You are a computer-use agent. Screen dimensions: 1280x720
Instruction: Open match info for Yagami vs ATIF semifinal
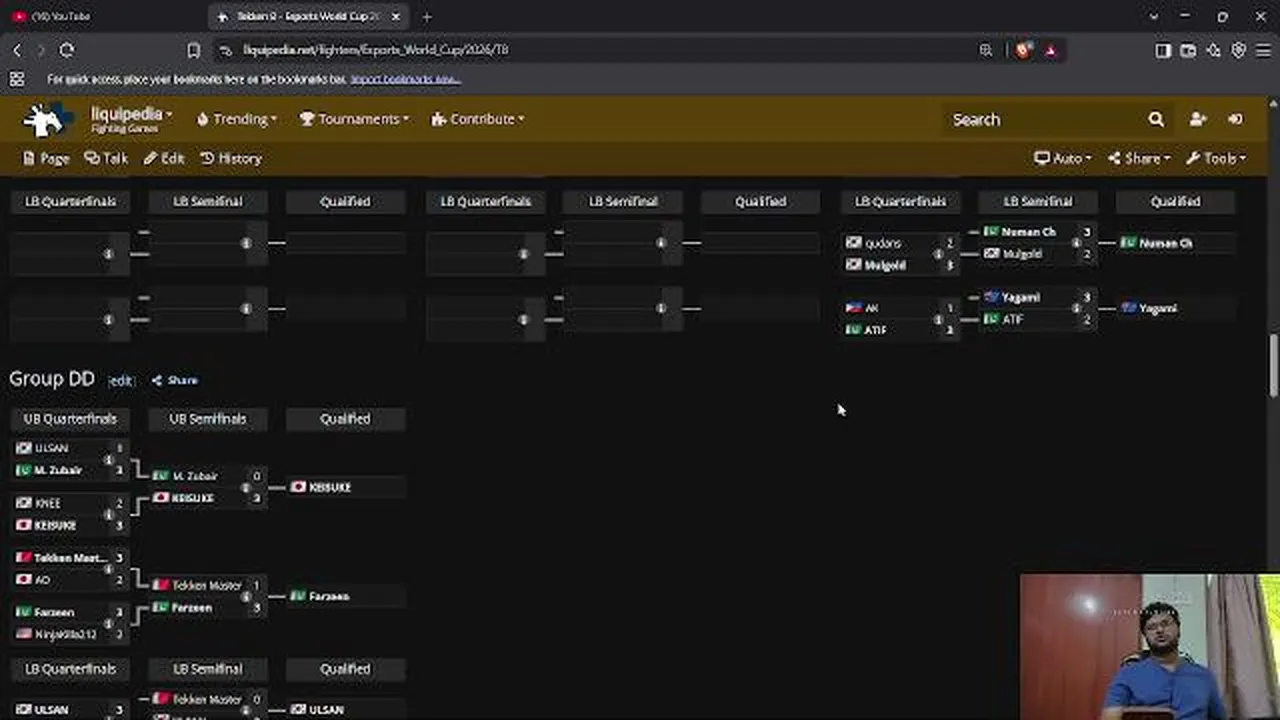1076,308
